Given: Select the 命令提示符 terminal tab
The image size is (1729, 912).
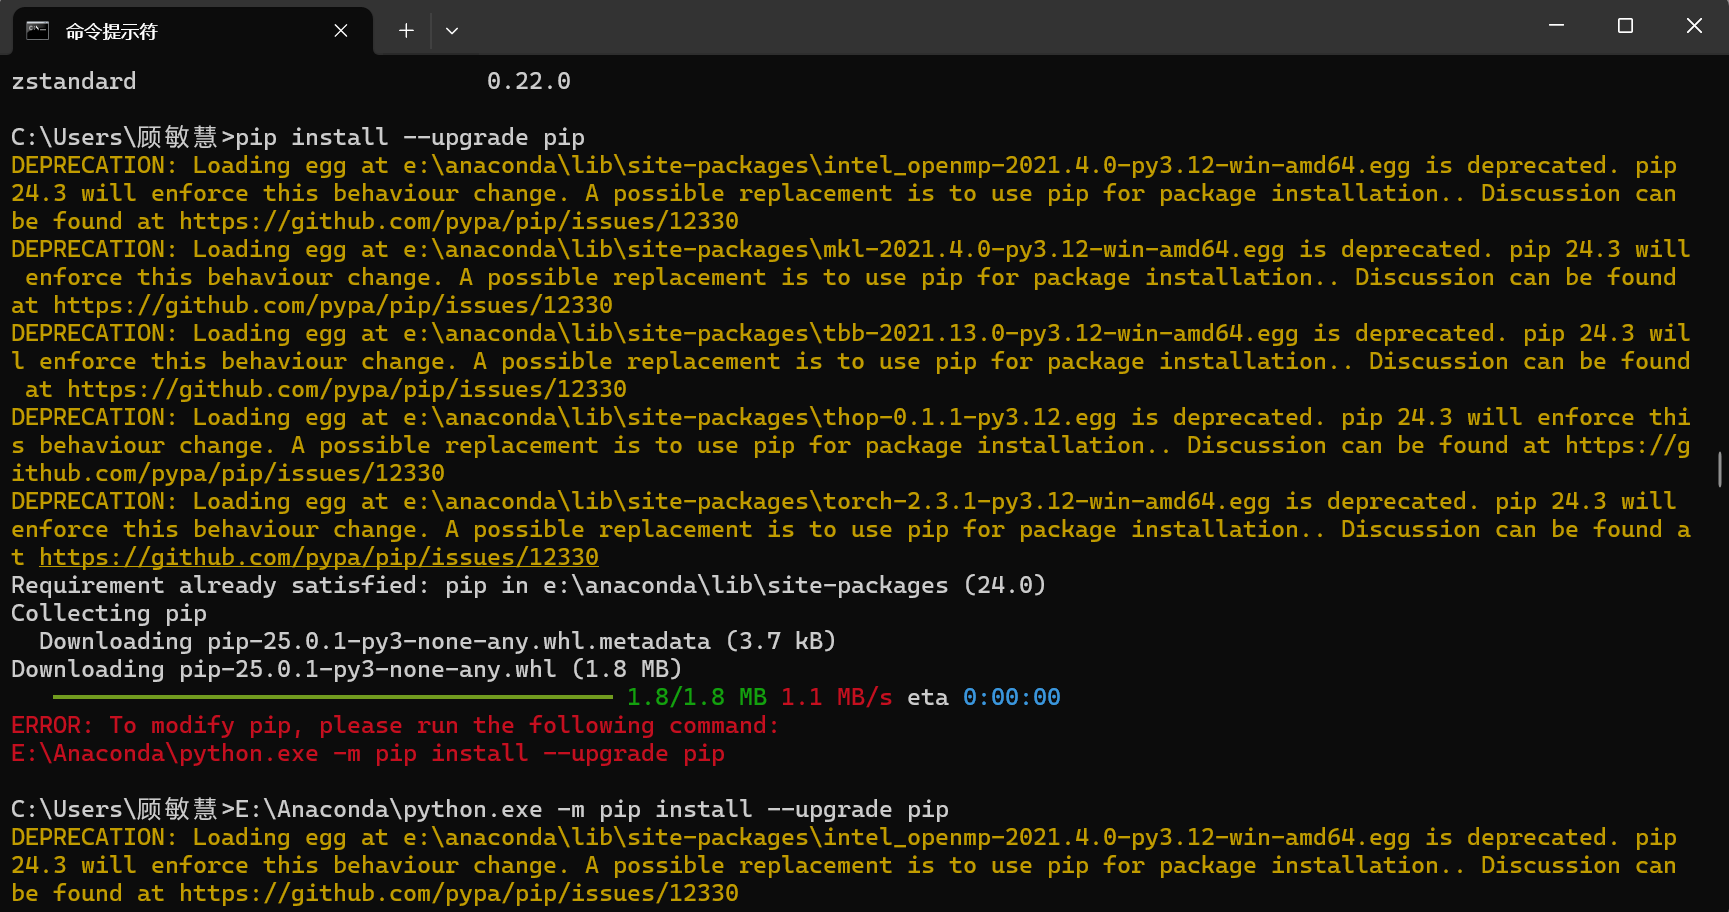Looking at the screenshot, I should click(x=150, y=30).
